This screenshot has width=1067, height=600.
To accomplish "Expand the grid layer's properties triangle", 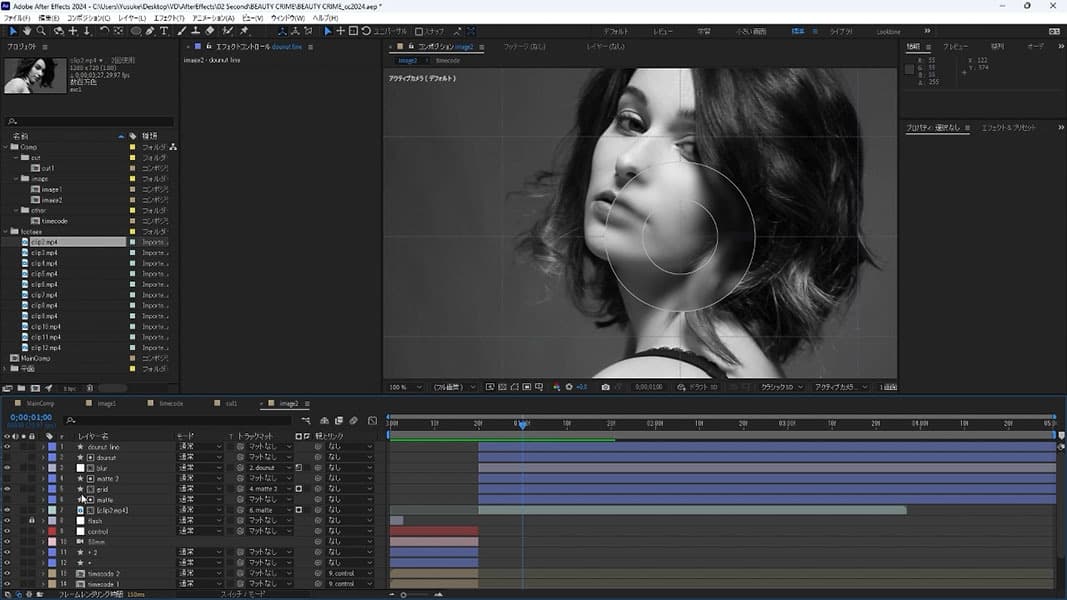I will [43, 489].
